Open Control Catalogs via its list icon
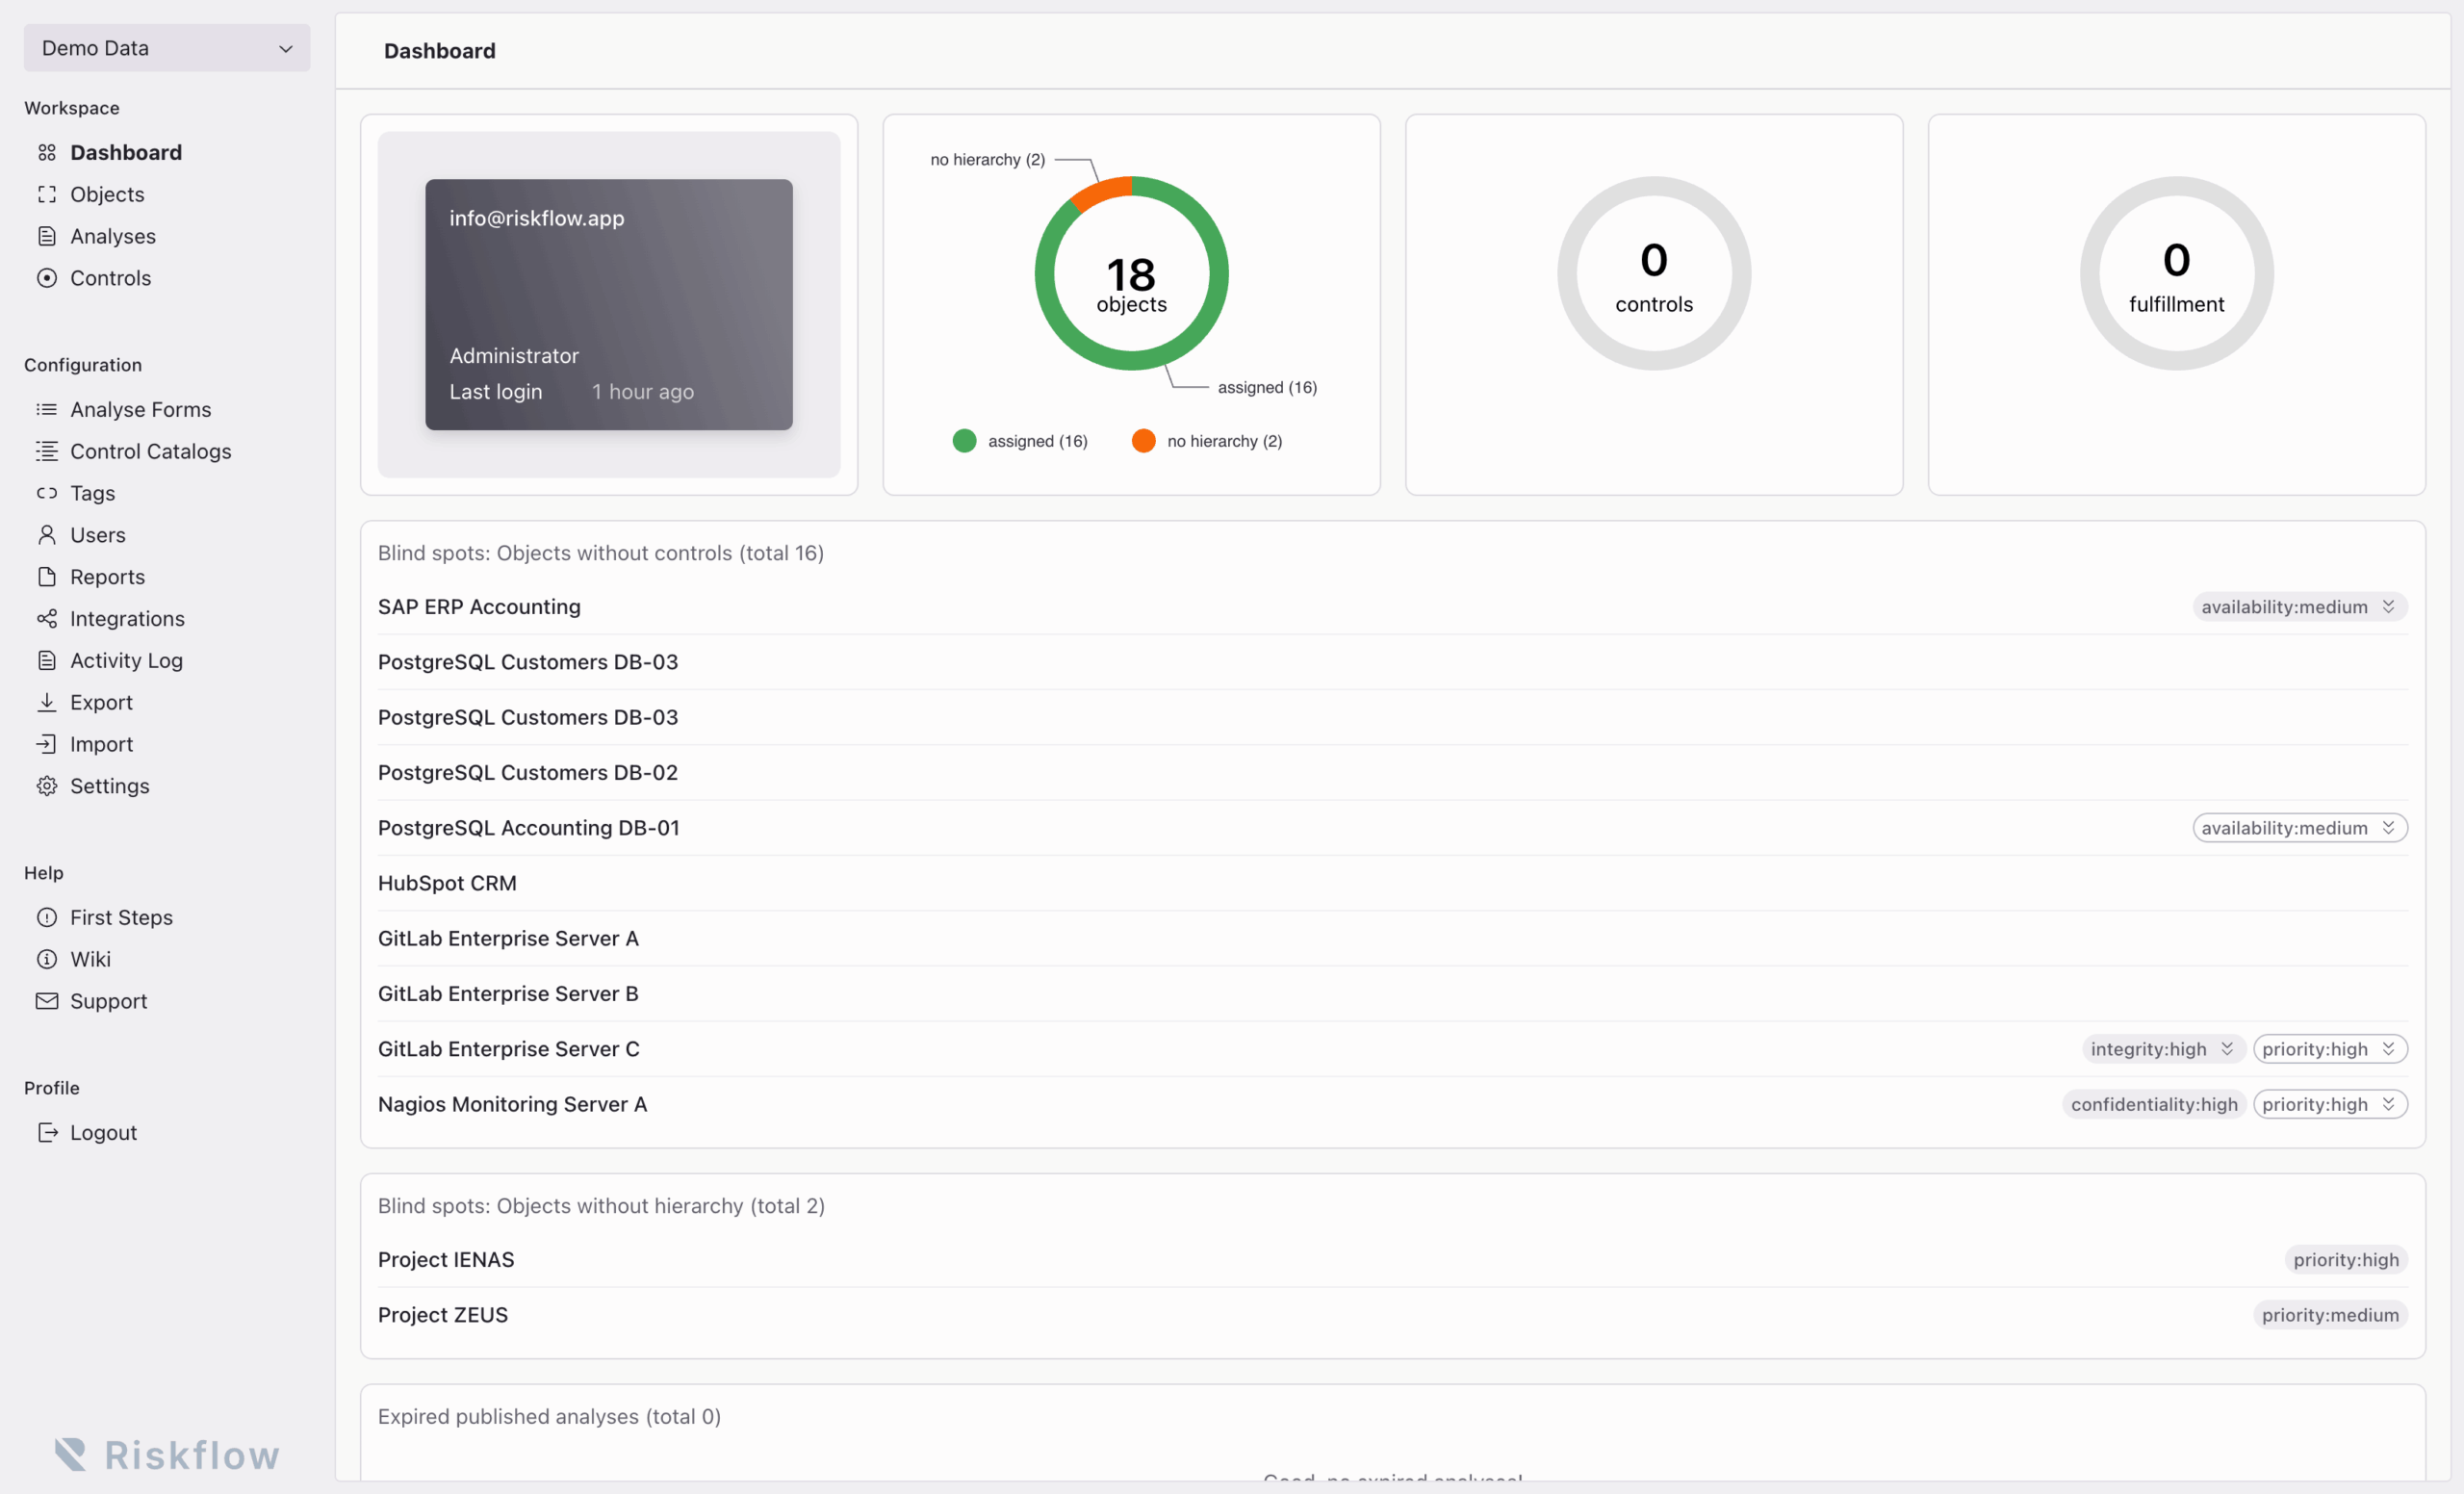This screenshot has height=1494, width=2464. tap(47, 451)
